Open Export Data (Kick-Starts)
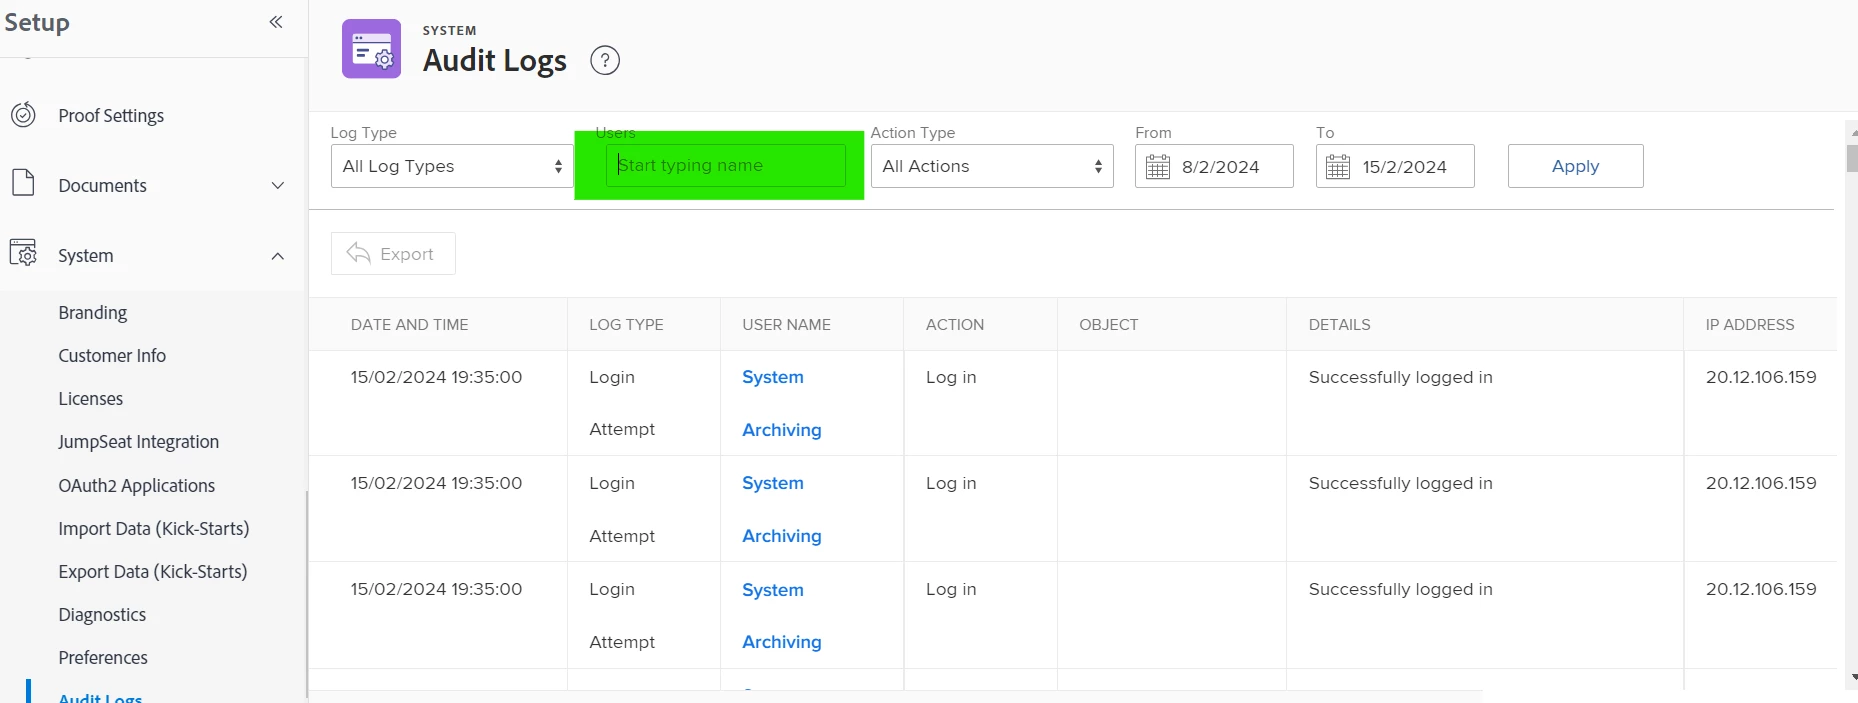The width and height of the screenshot is (1858, 703). coord(153,572)
